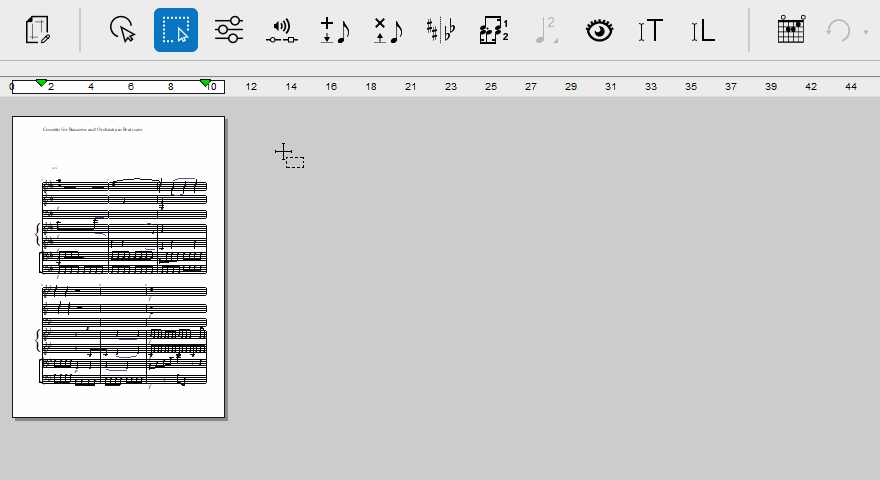Screen dimensions: 880x480
Task: Select the L text cursor tool
Action: (703, 30)
